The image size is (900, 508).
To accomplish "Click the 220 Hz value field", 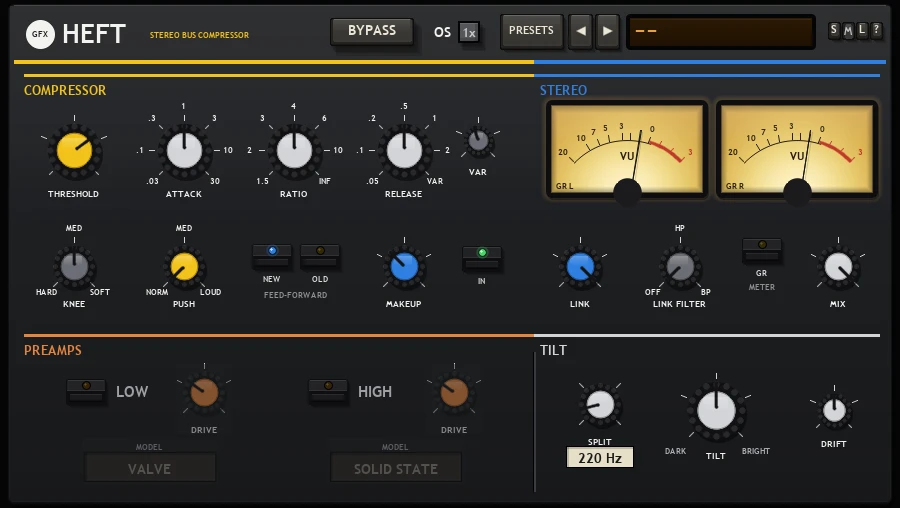I will tap(600, 457).
